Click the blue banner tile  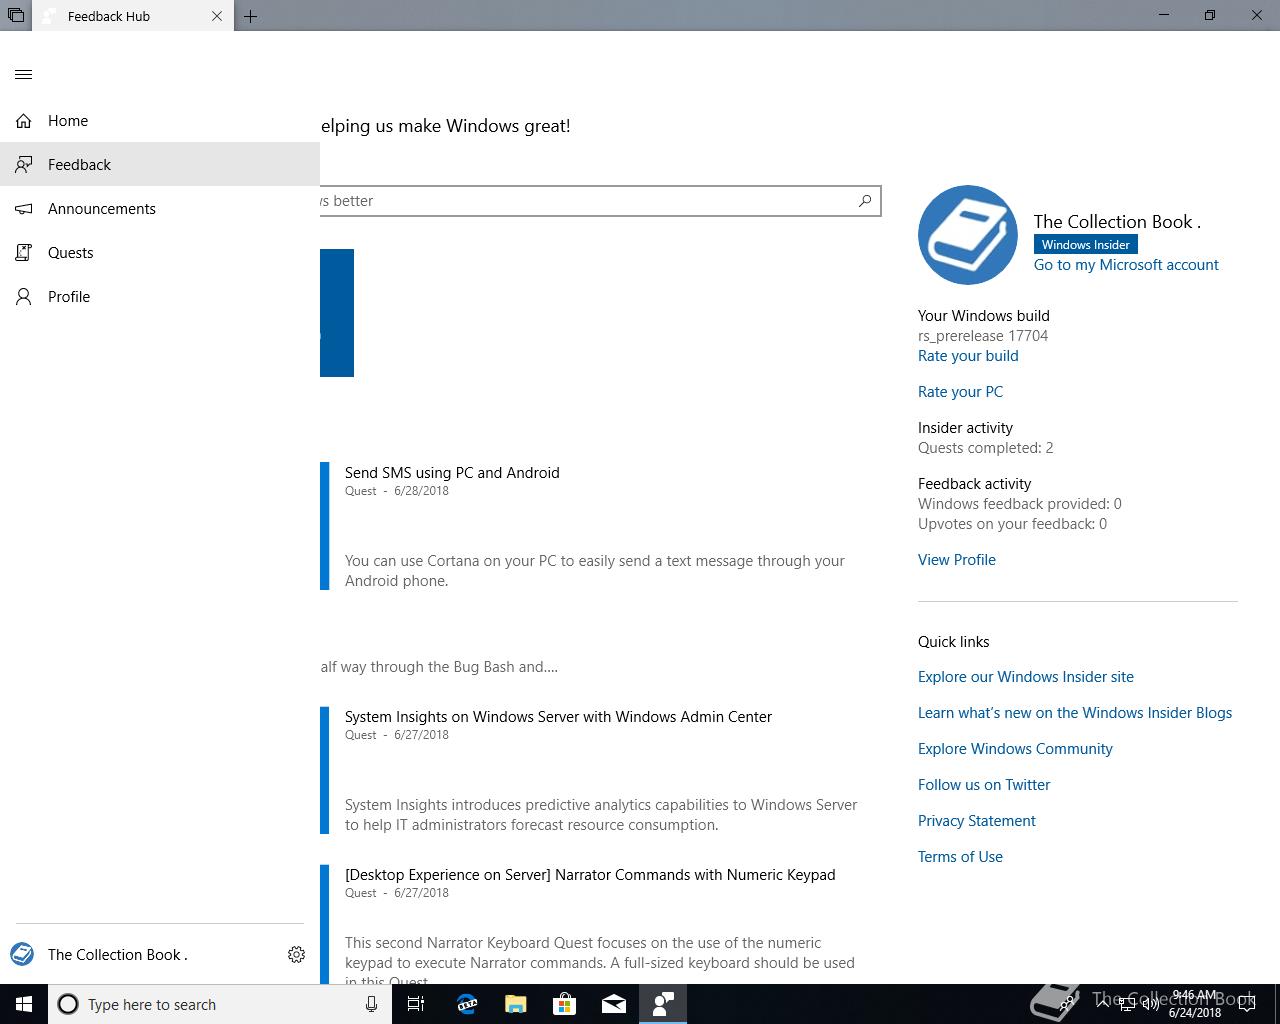(x=337, y=313)
